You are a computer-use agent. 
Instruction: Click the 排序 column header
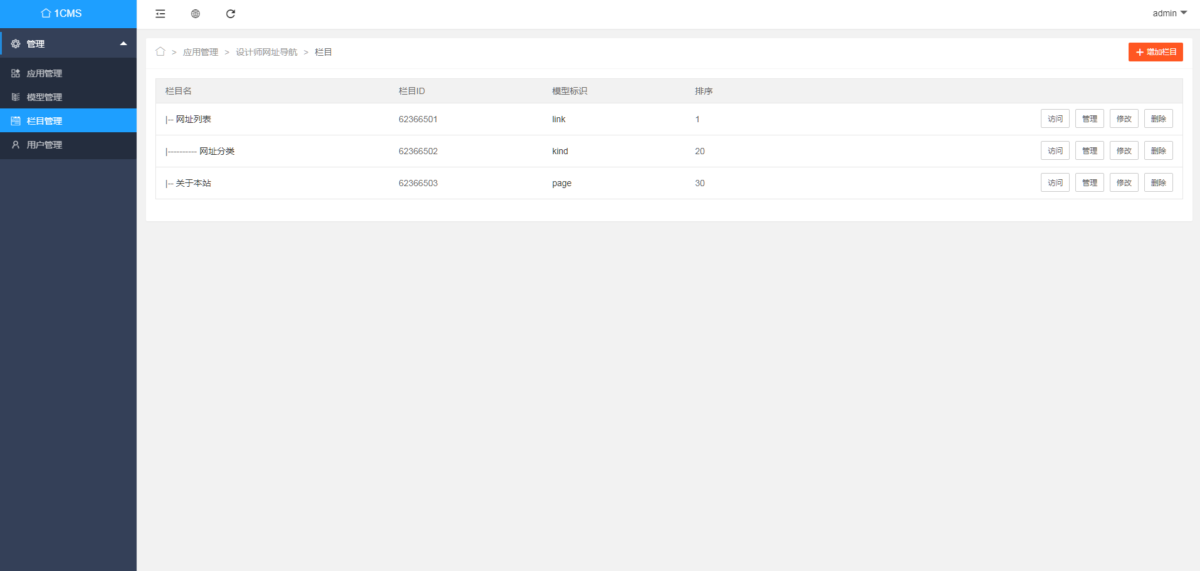pos(704,91)
